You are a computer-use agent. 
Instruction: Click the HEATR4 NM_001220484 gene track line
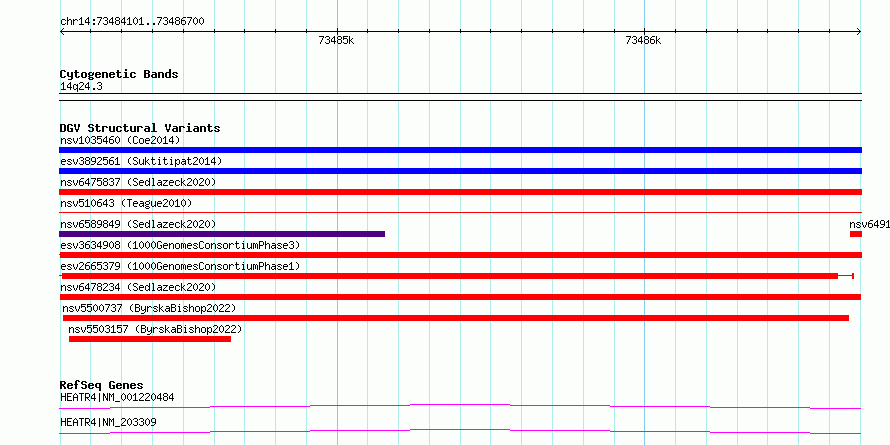(x=460, y=406)
